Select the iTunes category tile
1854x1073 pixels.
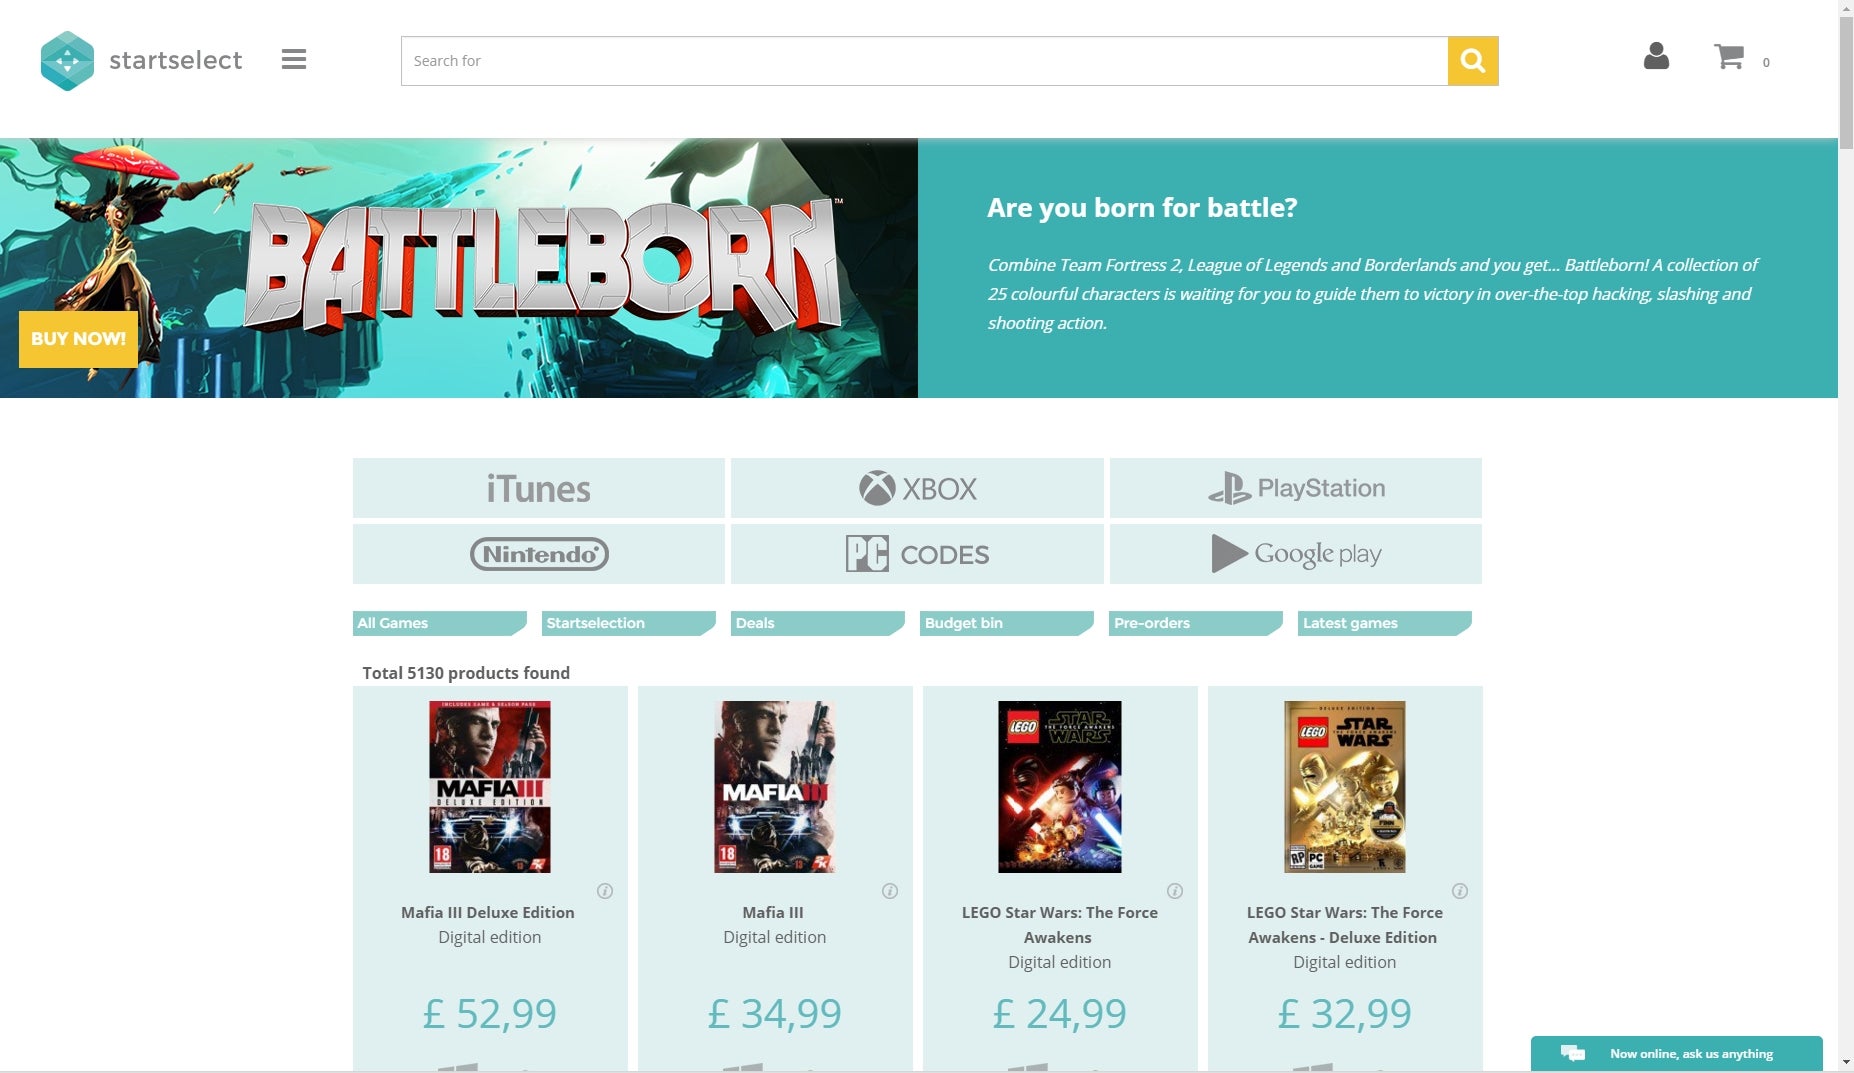(539, 488)
